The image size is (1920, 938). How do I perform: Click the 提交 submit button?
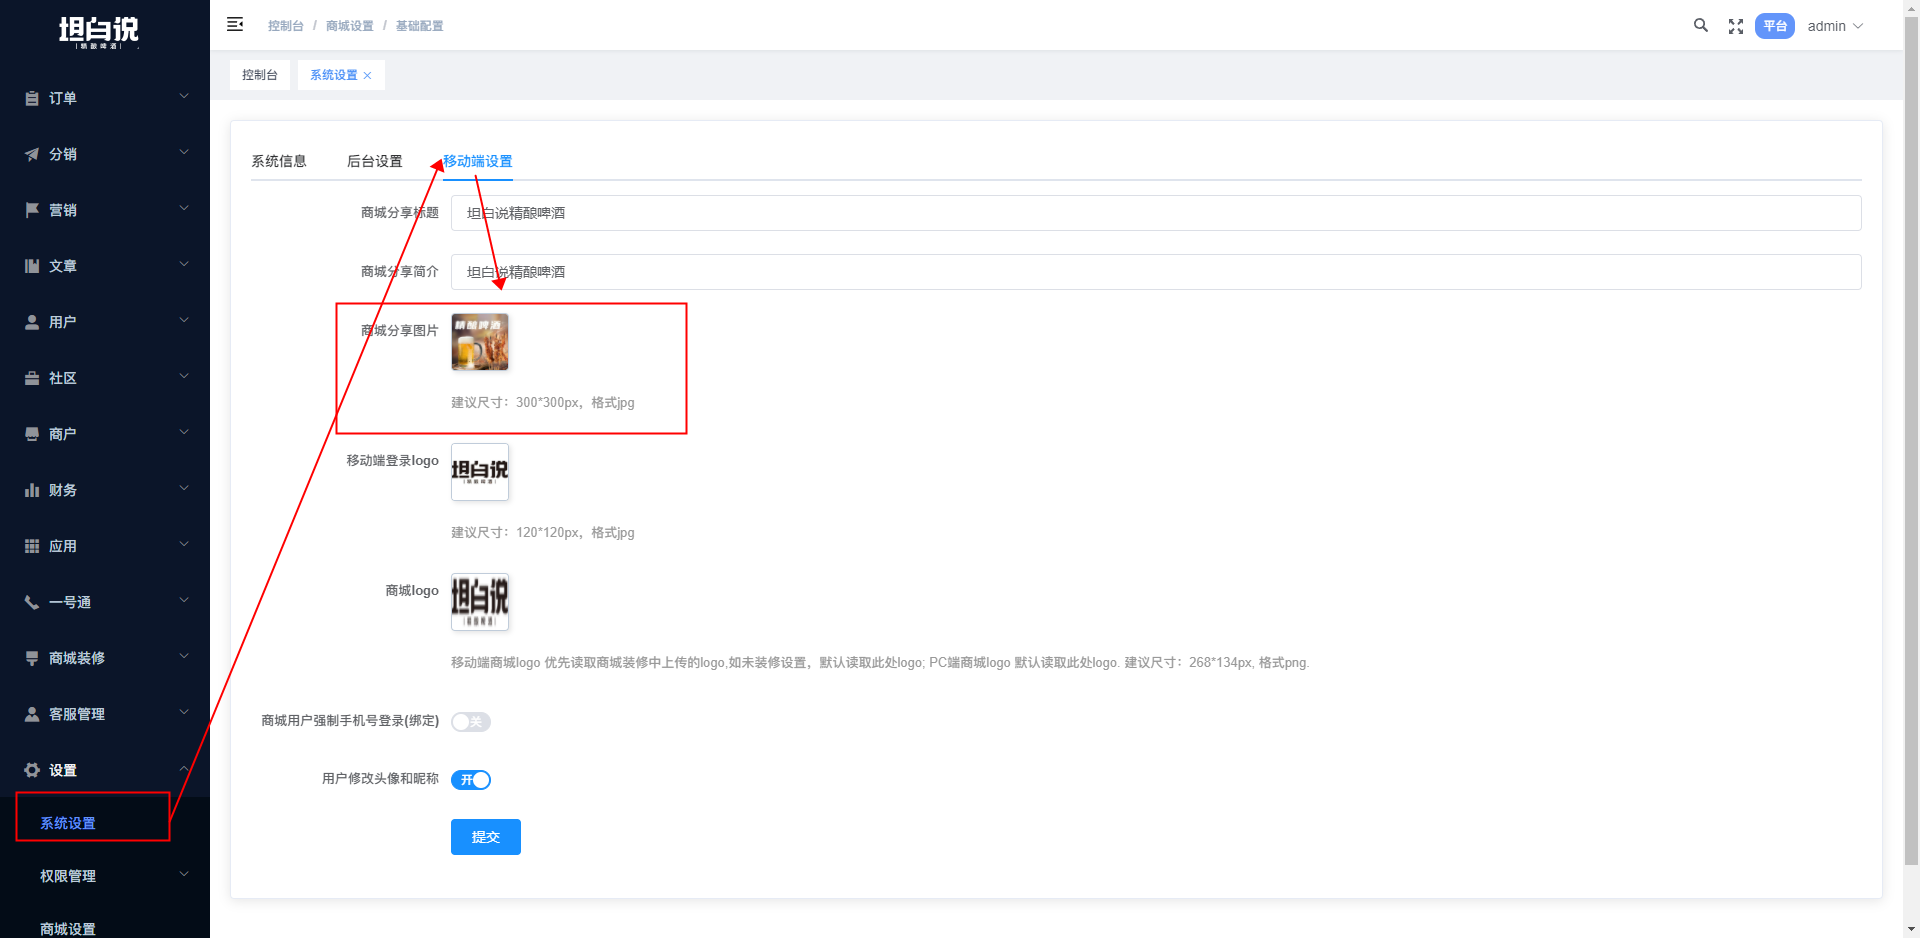pos(486,837)
